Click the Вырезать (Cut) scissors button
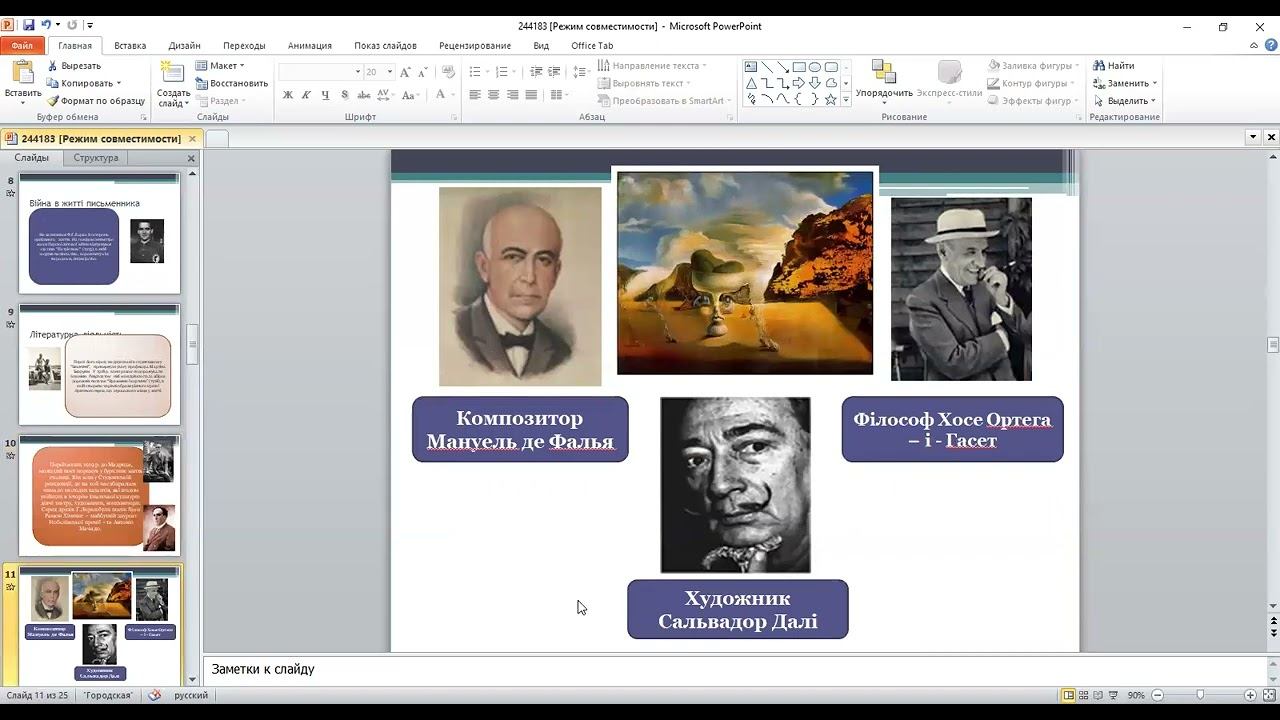Screen dimensions: 1280x720 [75, 66]
